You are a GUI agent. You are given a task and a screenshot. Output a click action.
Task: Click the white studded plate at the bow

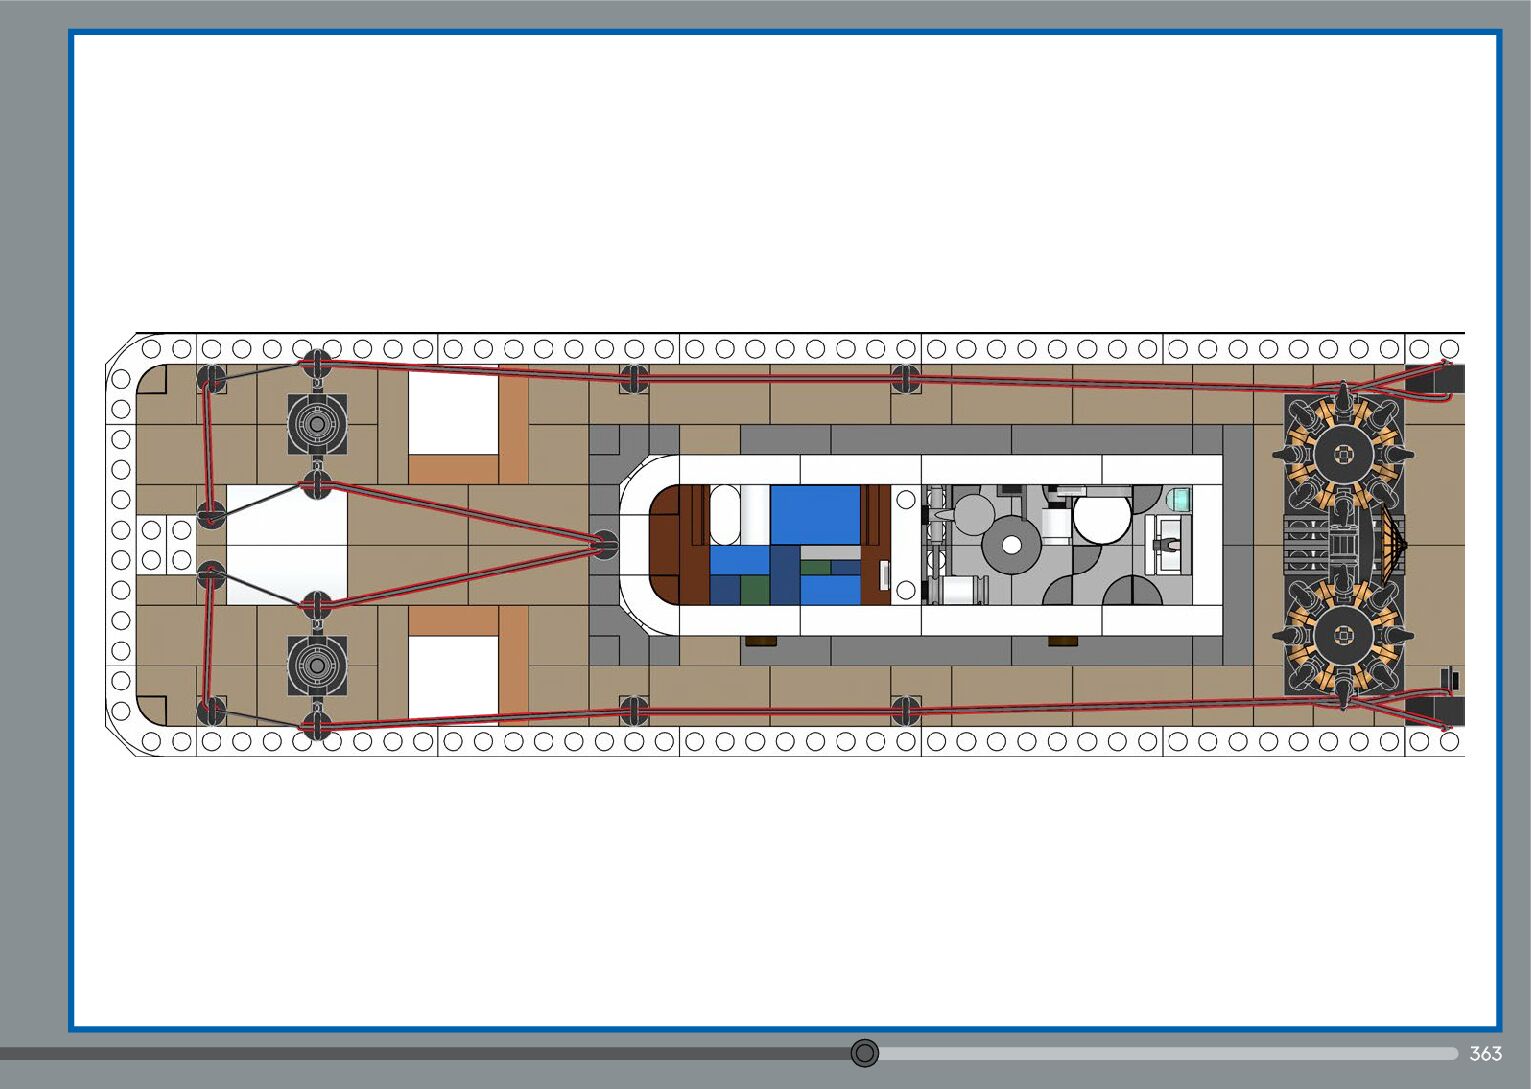pyautogui.click(x=166, y=545)
